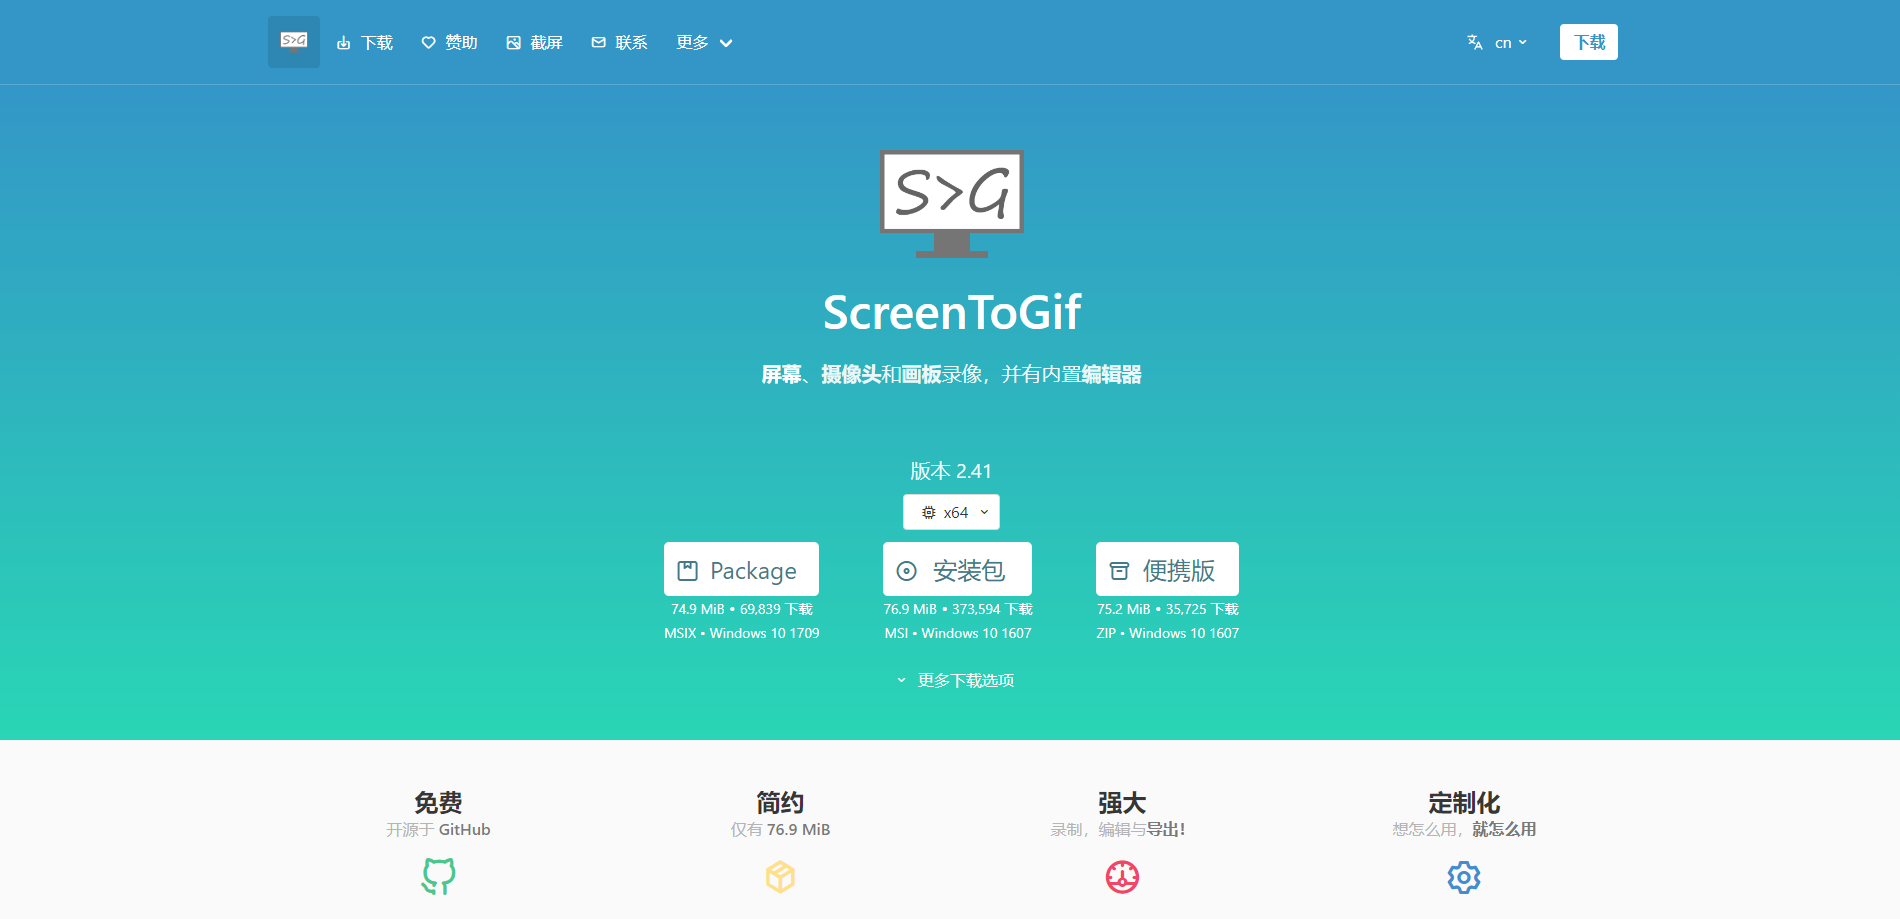Click the text 想怎么用, 就怎么用
This screenshot has width=1900, height=919.
click(1464, 830)
